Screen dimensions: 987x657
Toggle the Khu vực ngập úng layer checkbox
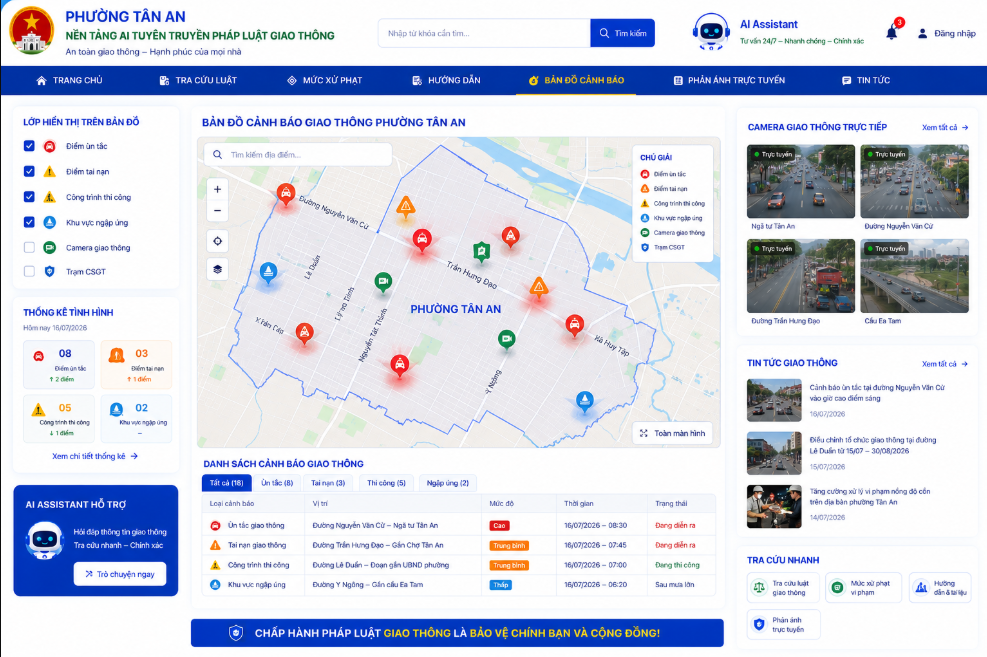coord(29,222)
